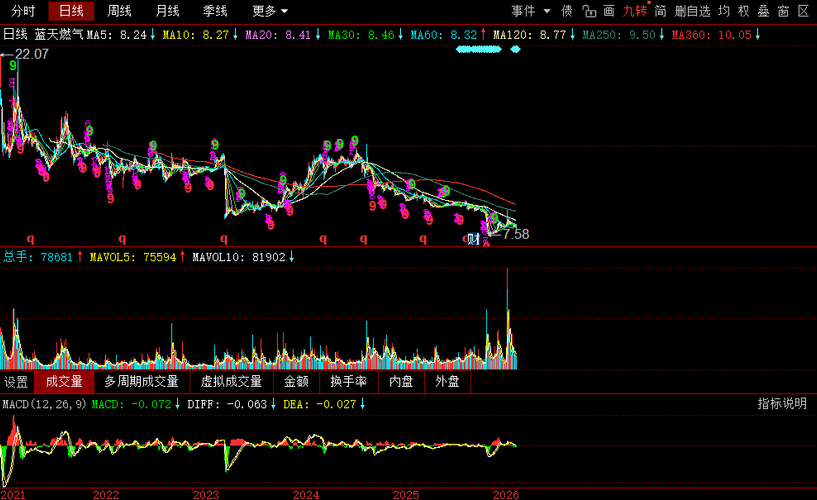
Task: Click the long cyan event marker at chart top
Action: click(x=479, y=49)
